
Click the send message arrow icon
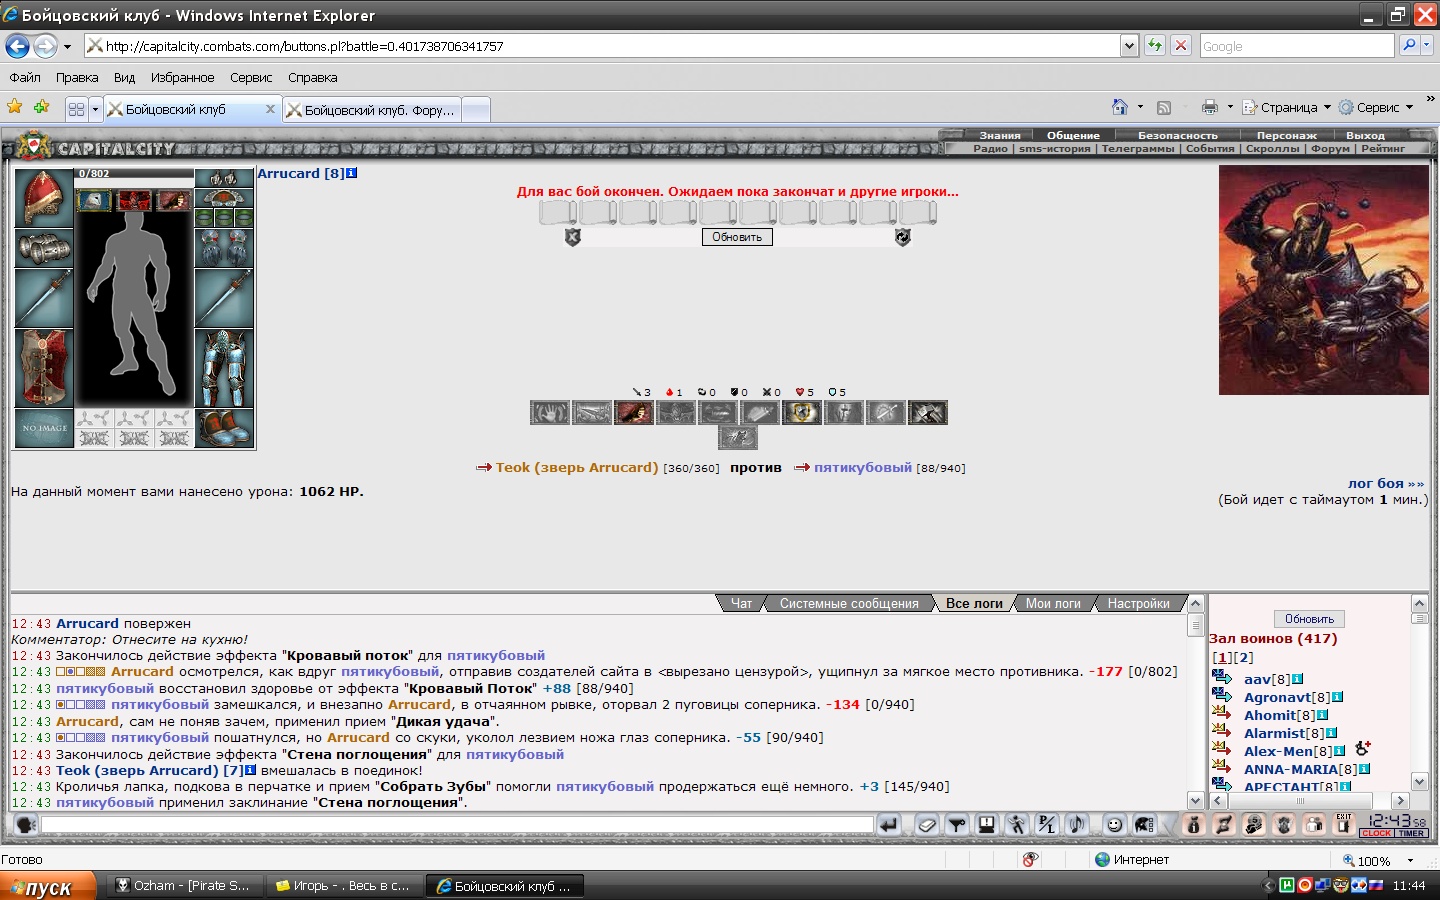click(x=888, y=825)
